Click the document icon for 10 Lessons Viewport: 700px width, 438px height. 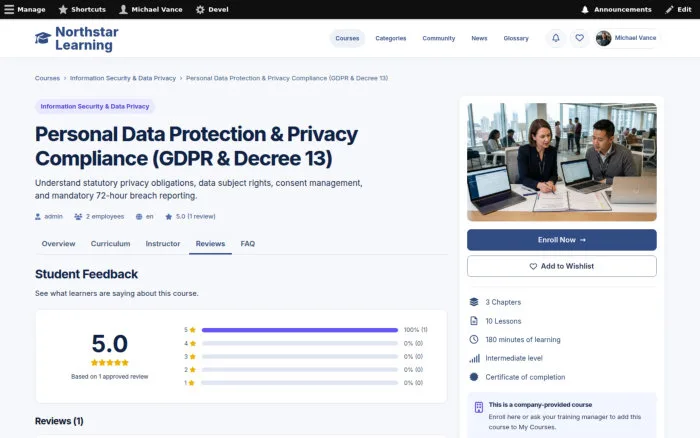474,321
